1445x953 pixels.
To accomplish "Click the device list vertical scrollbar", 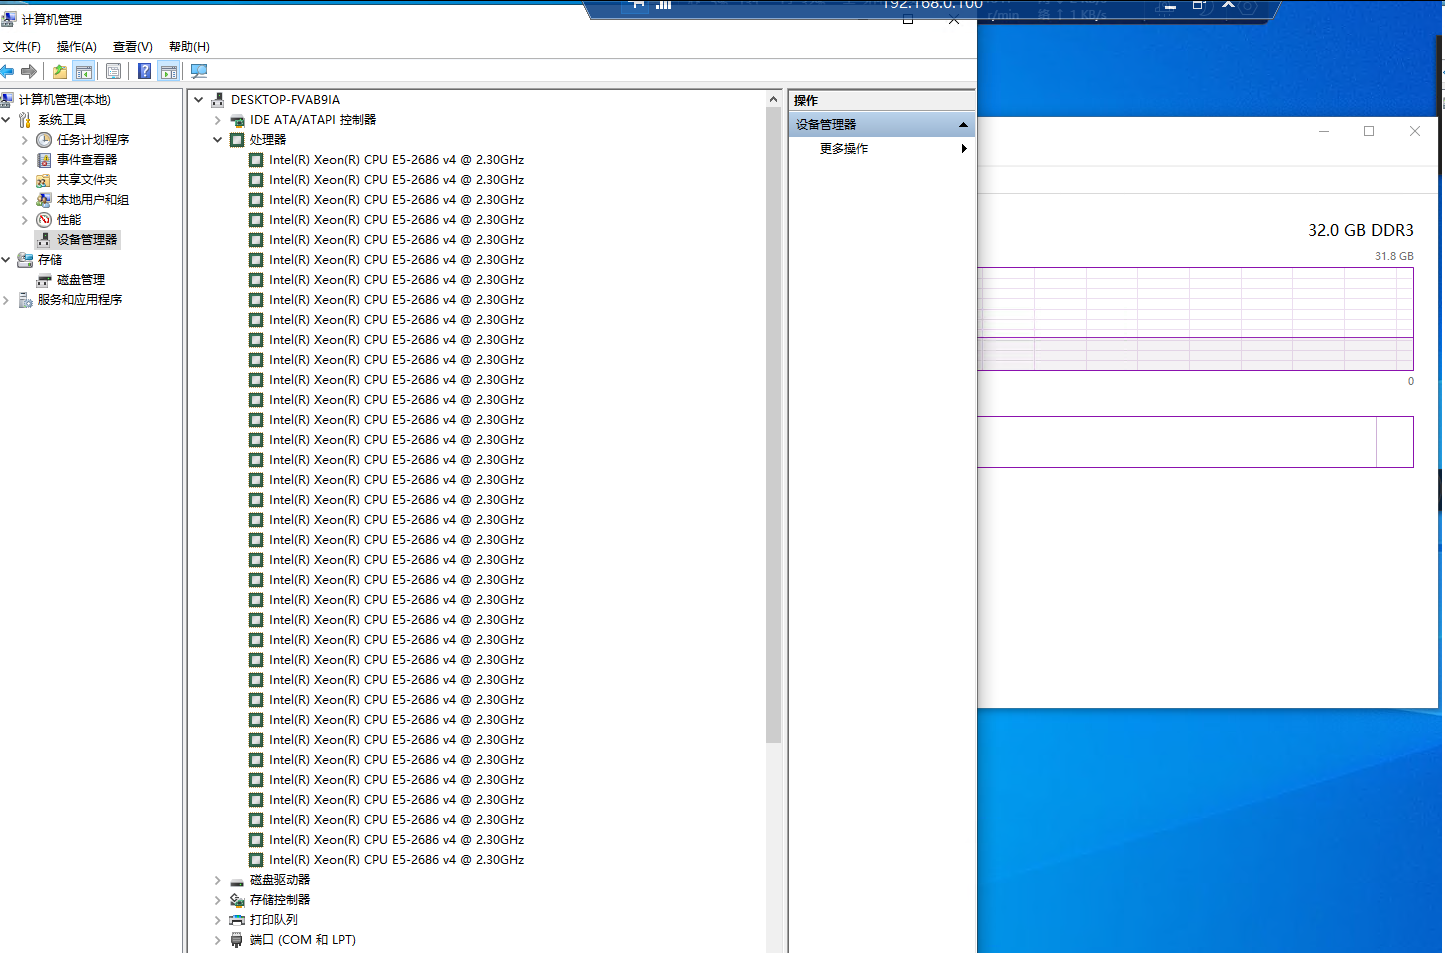I will [x=773, y=425].
